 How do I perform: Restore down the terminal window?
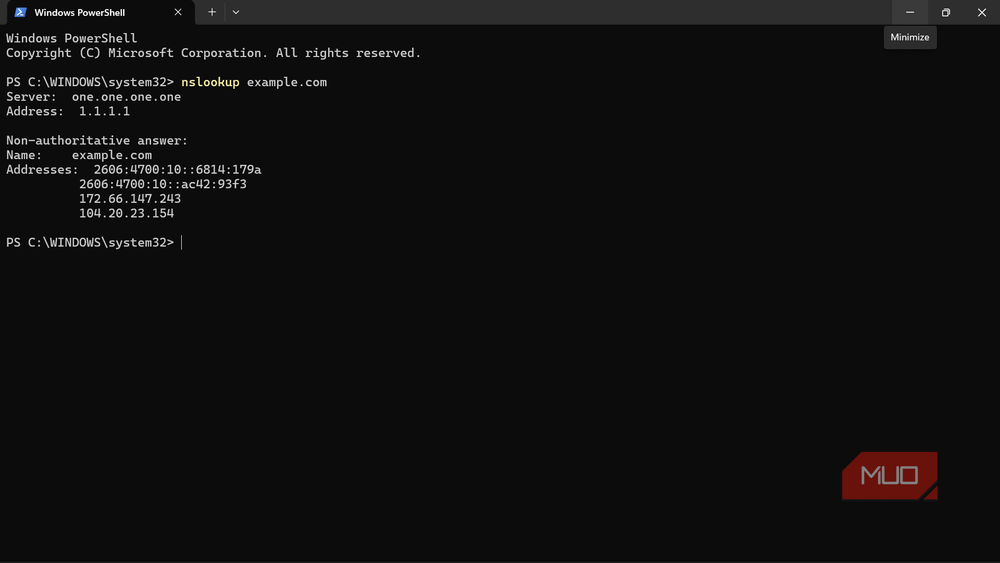pos(946,12)
